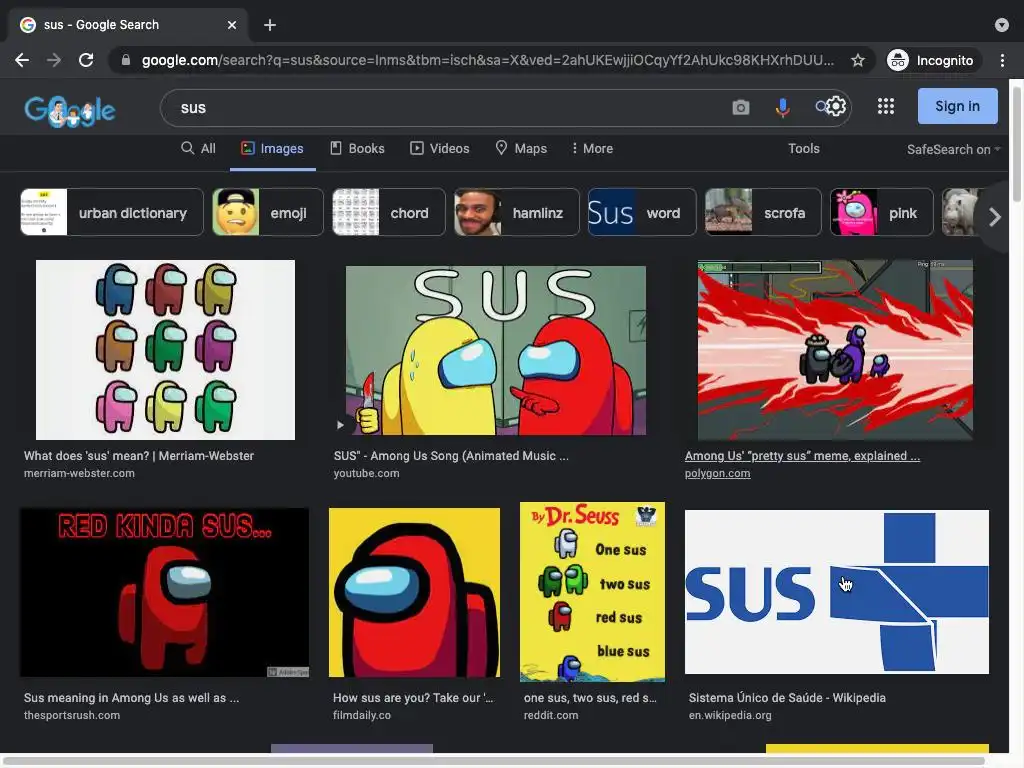The width and height of the screenshot is (1024, 768).
Task: Open the Among Us 'pretty sus' meme link
Action: coord(802,456)
